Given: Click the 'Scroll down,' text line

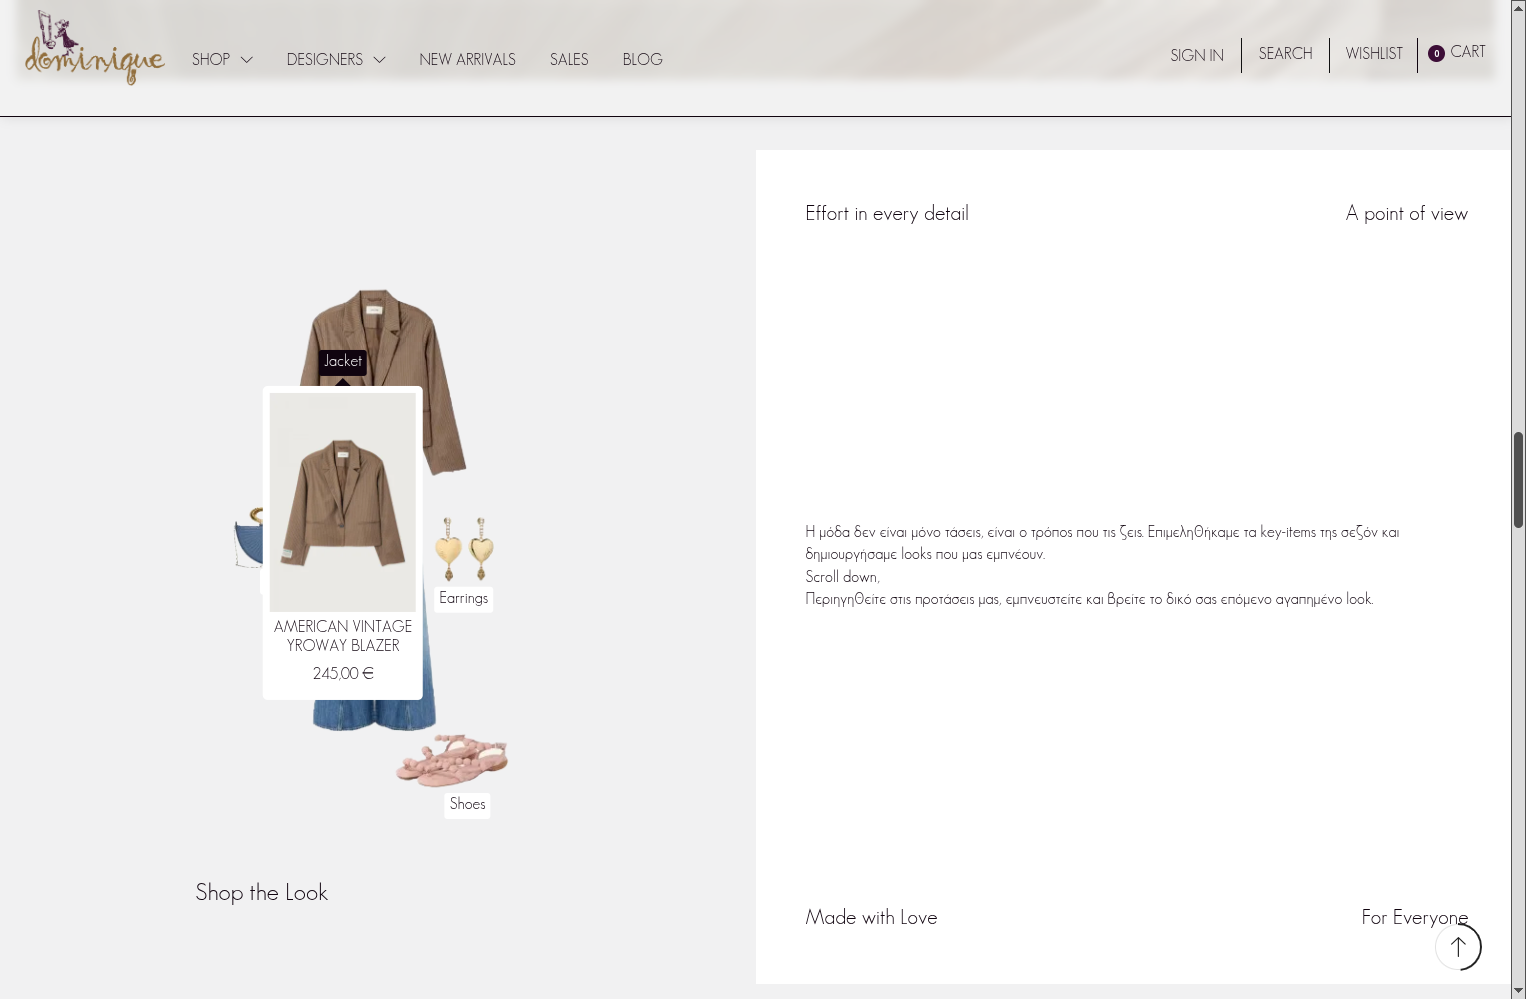Looking at the screenshot, I should click(x=843, y=577).
